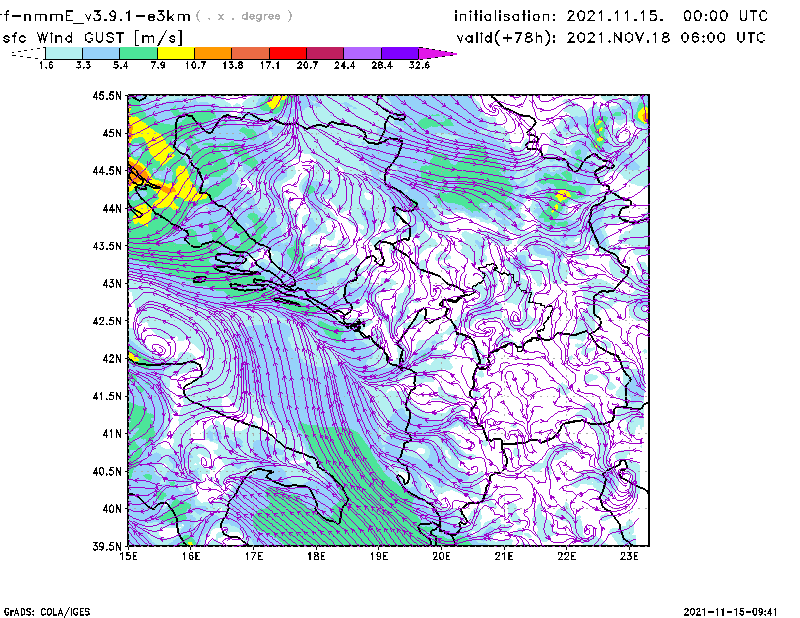Click the yellow legend swatch between 7.9 and 10.7
800x618 pixels.
click(x=176, y=53)
